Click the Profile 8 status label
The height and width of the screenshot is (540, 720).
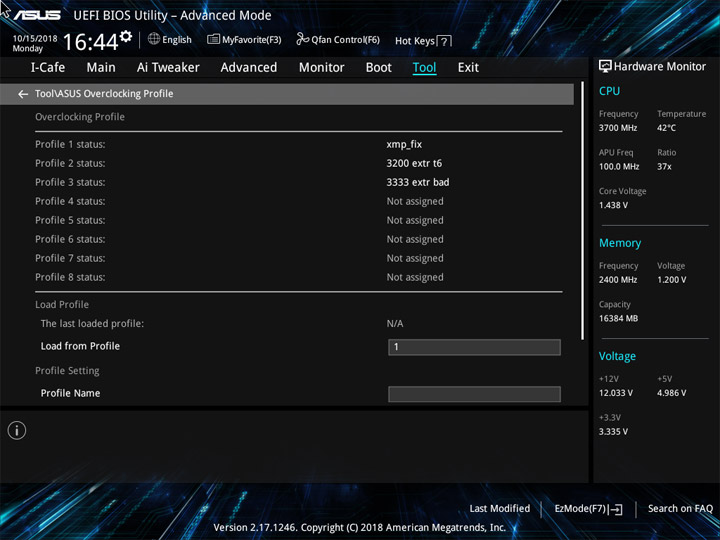(70, 277)
